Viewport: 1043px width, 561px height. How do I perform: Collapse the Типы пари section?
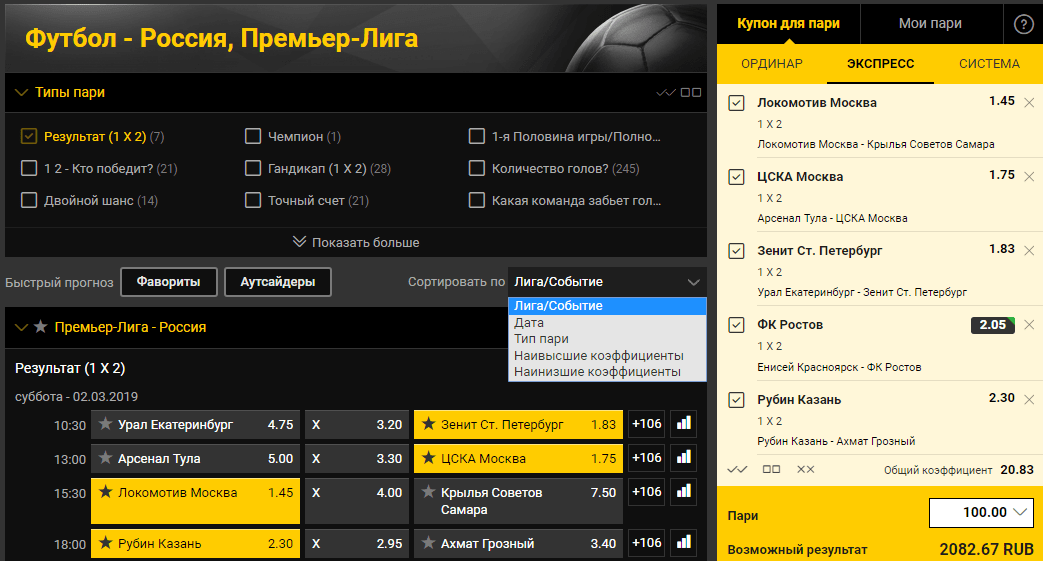pos(21,93)
